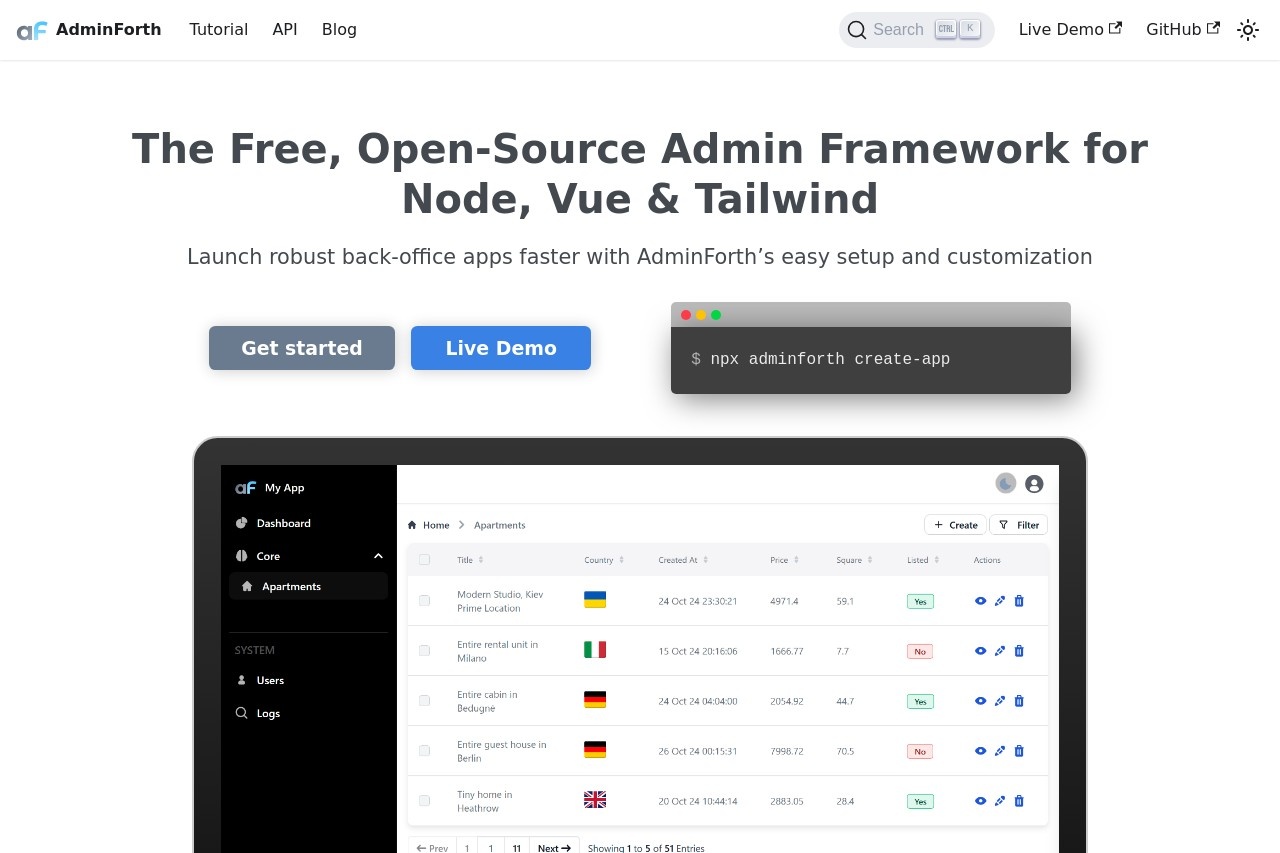Delete the Bedugne cabin row (trash icon)
The image size is (1280, 853).
coord(1019,701)
